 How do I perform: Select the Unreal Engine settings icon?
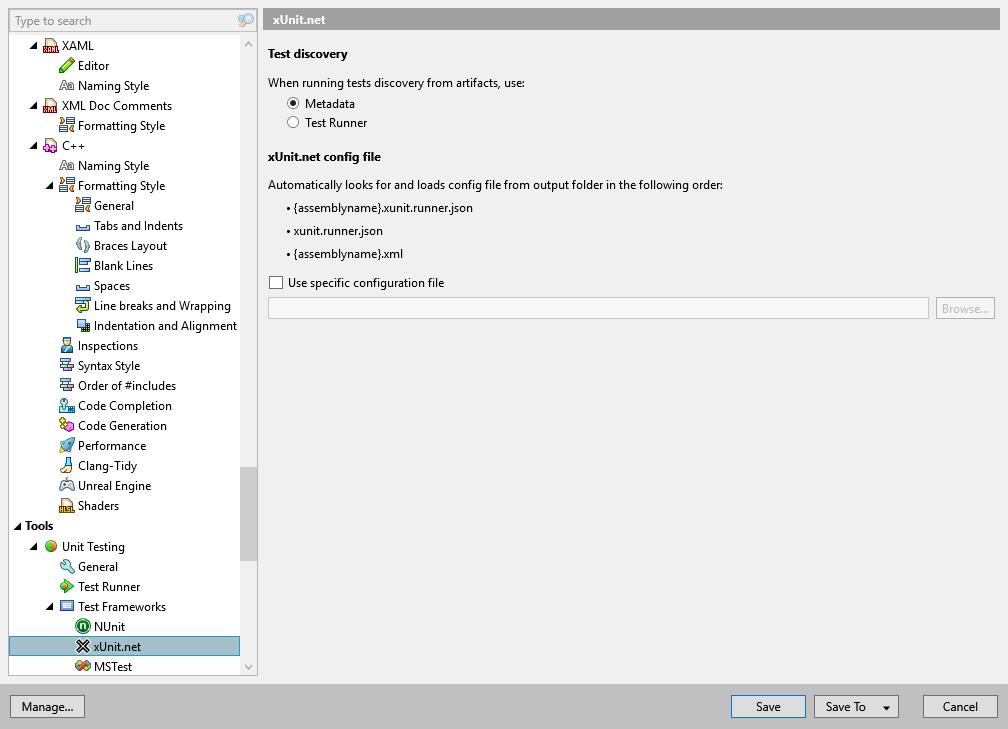coord(68,485)
